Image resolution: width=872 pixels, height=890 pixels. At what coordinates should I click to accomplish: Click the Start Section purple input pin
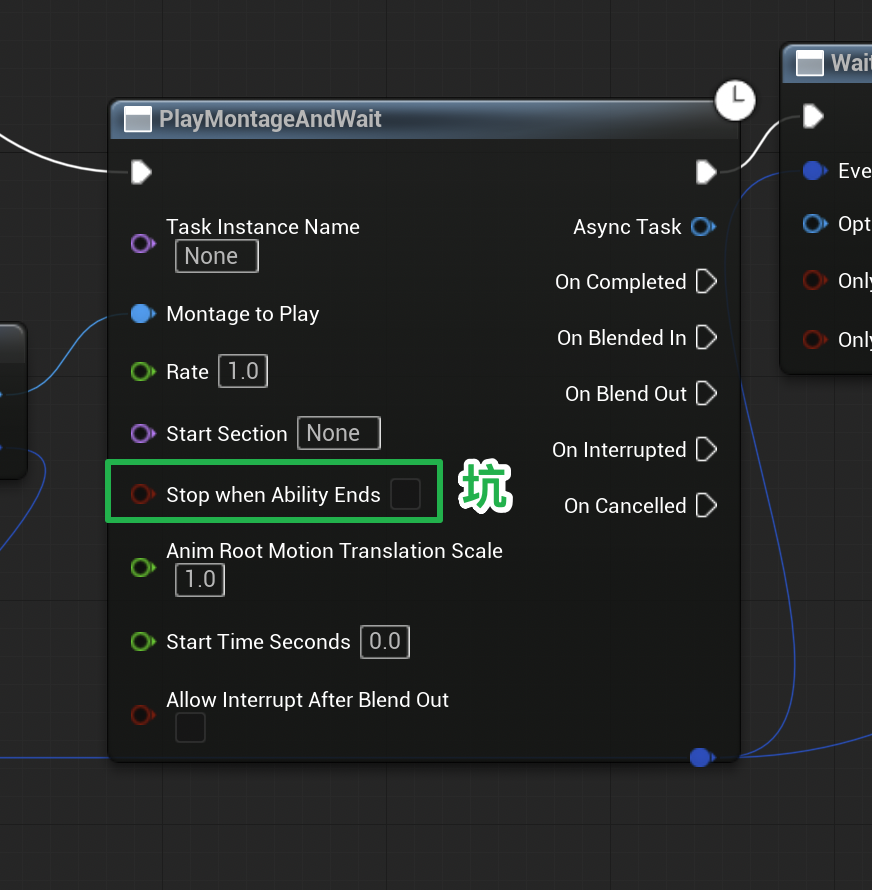[x=142, y=434]
